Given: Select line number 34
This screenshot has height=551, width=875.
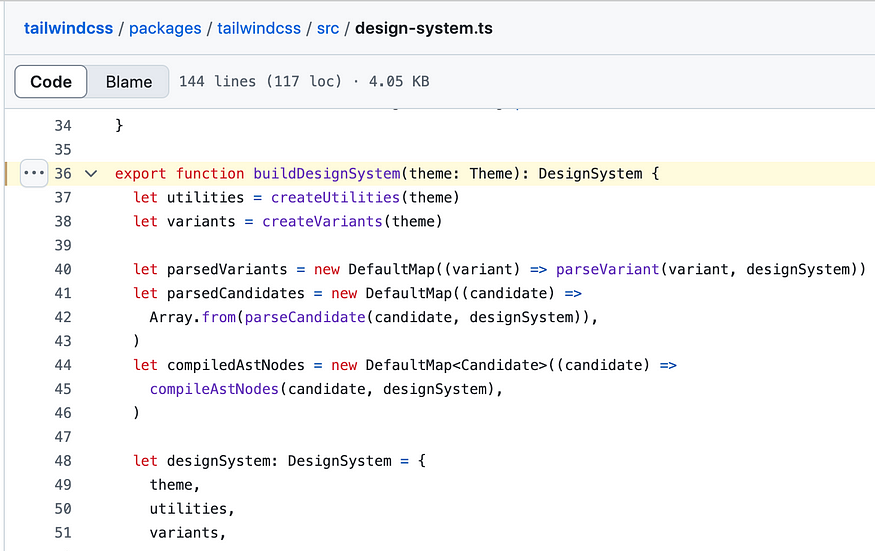Looking at the screenshot, I should point(63,126).
